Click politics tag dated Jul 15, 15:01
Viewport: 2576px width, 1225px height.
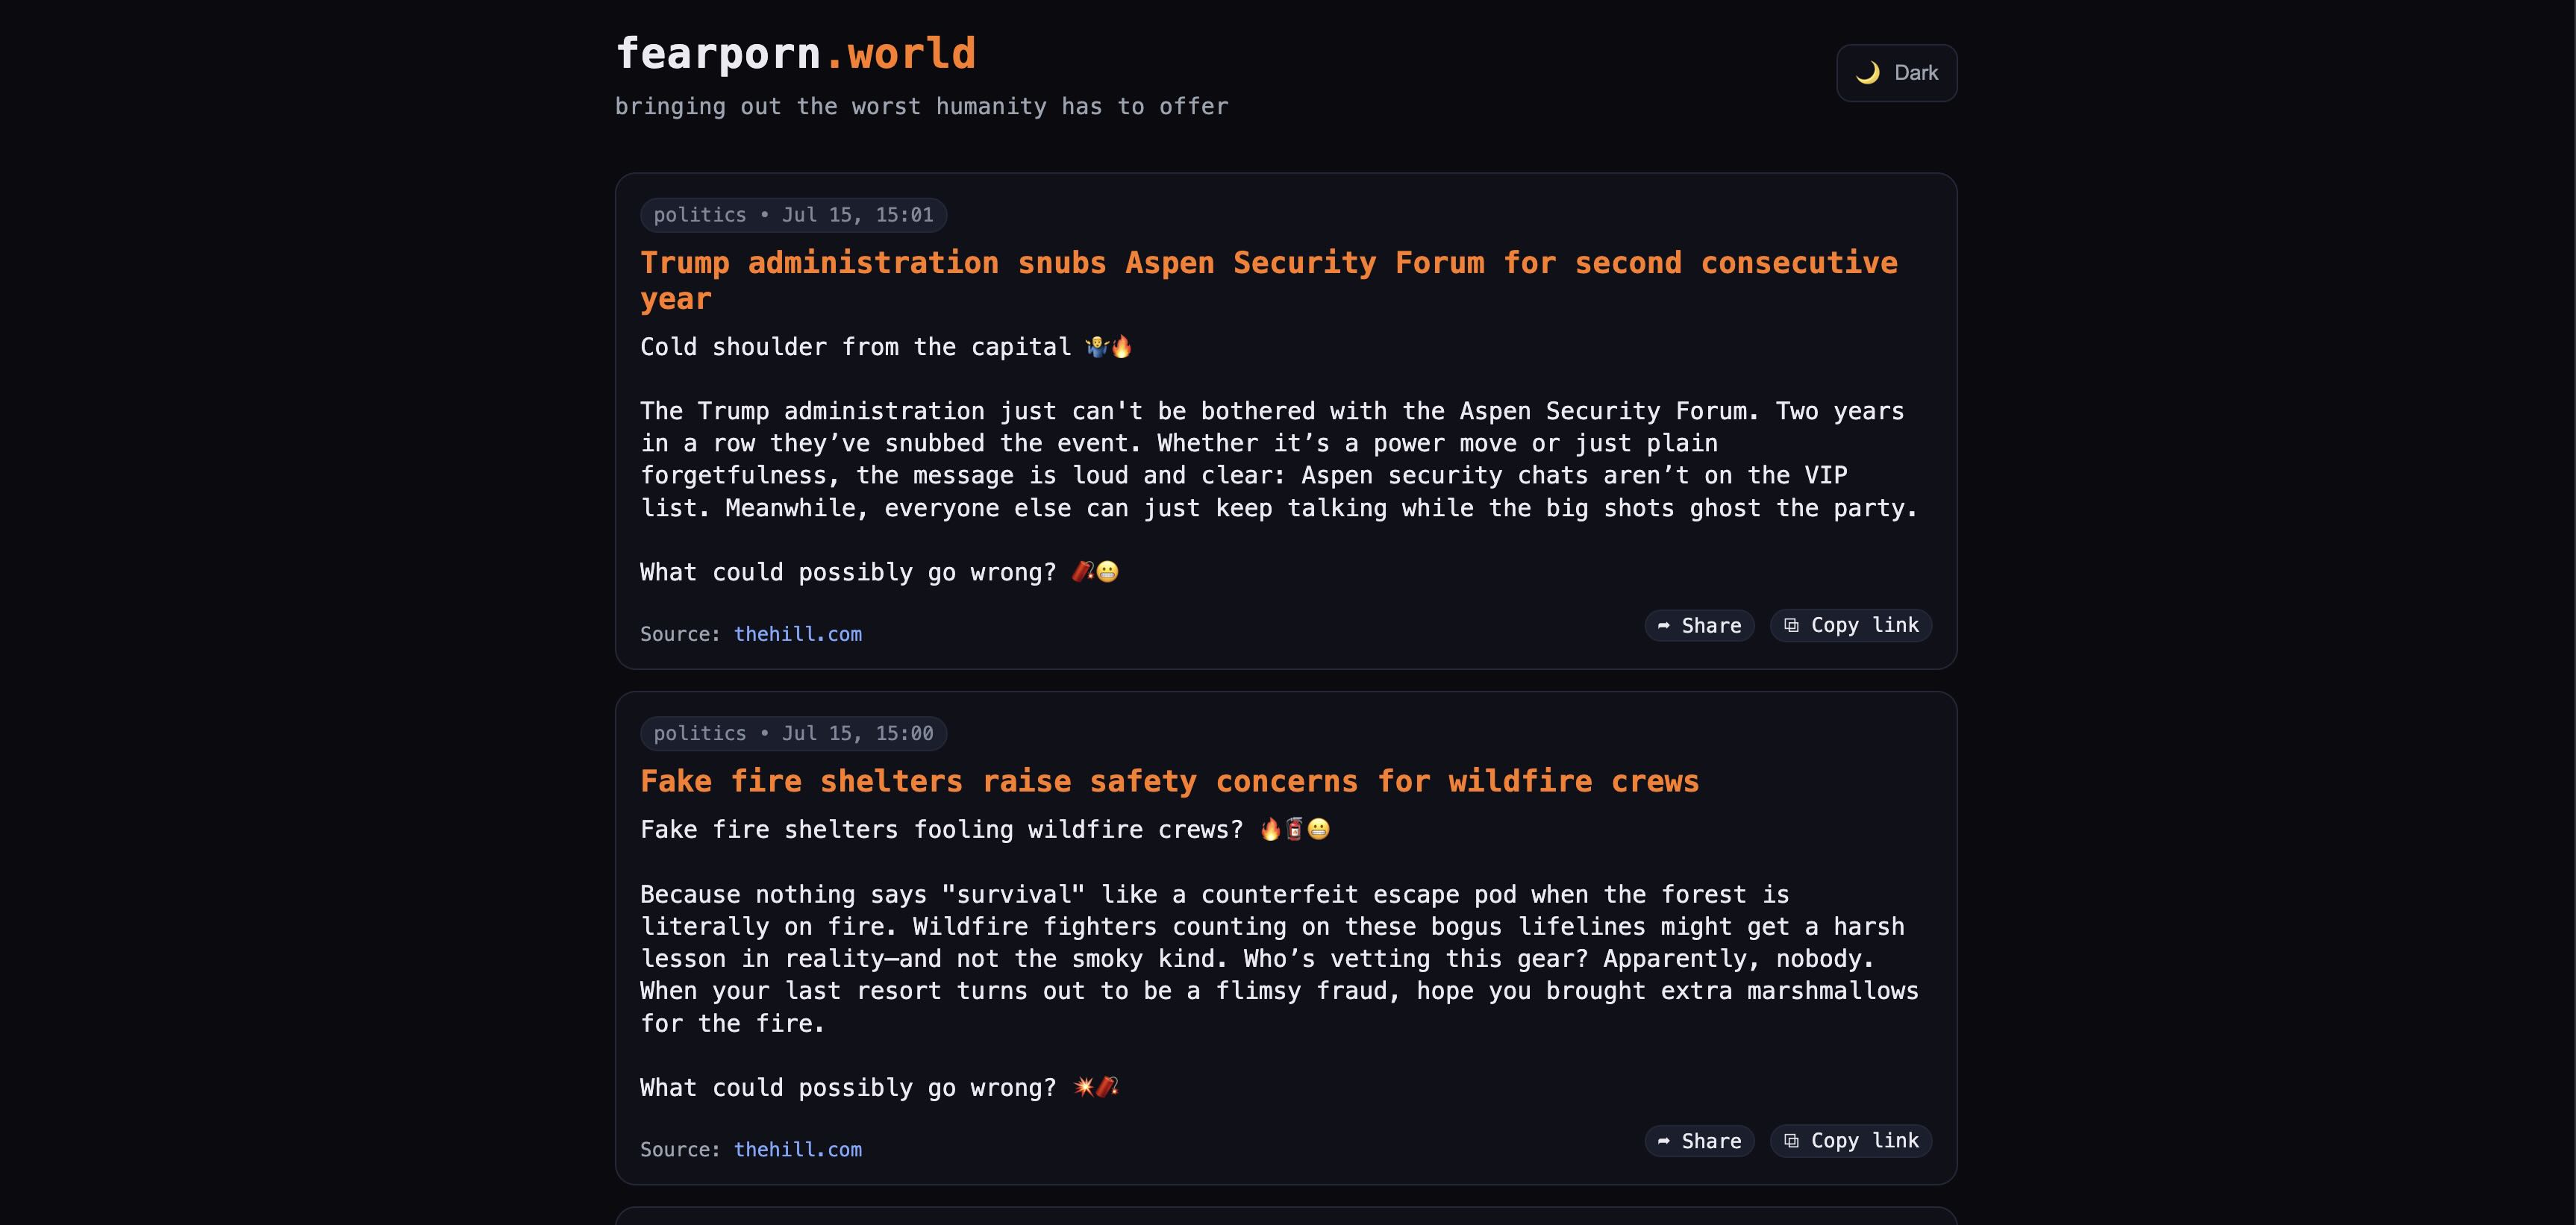tap(793, 215)
